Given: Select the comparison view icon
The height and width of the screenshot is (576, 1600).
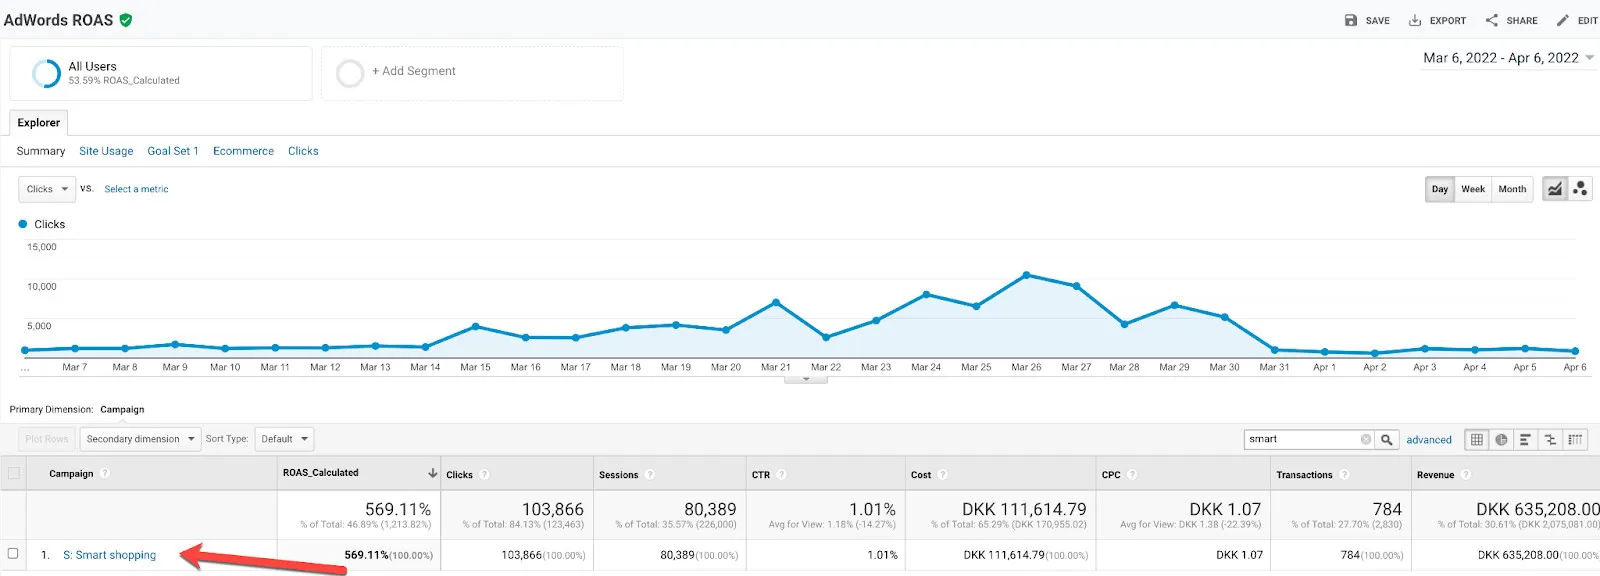Looking at the screenshot, I should [1550, 440].
